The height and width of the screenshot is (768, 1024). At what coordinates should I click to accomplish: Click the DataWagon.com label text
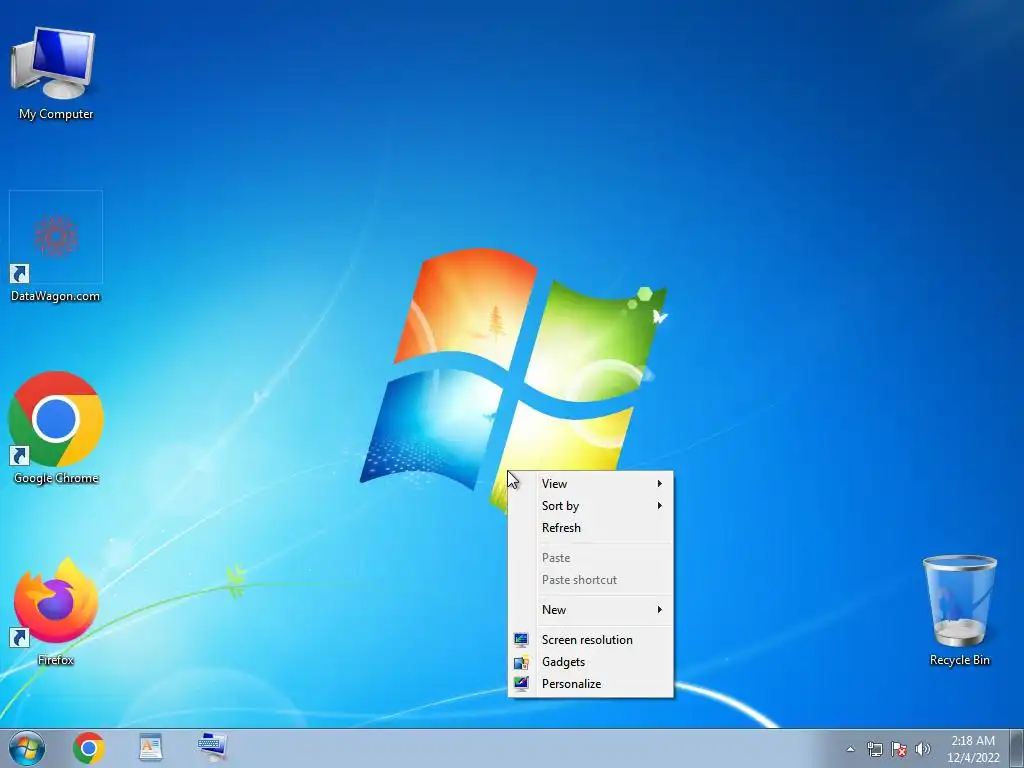point(56,296)
